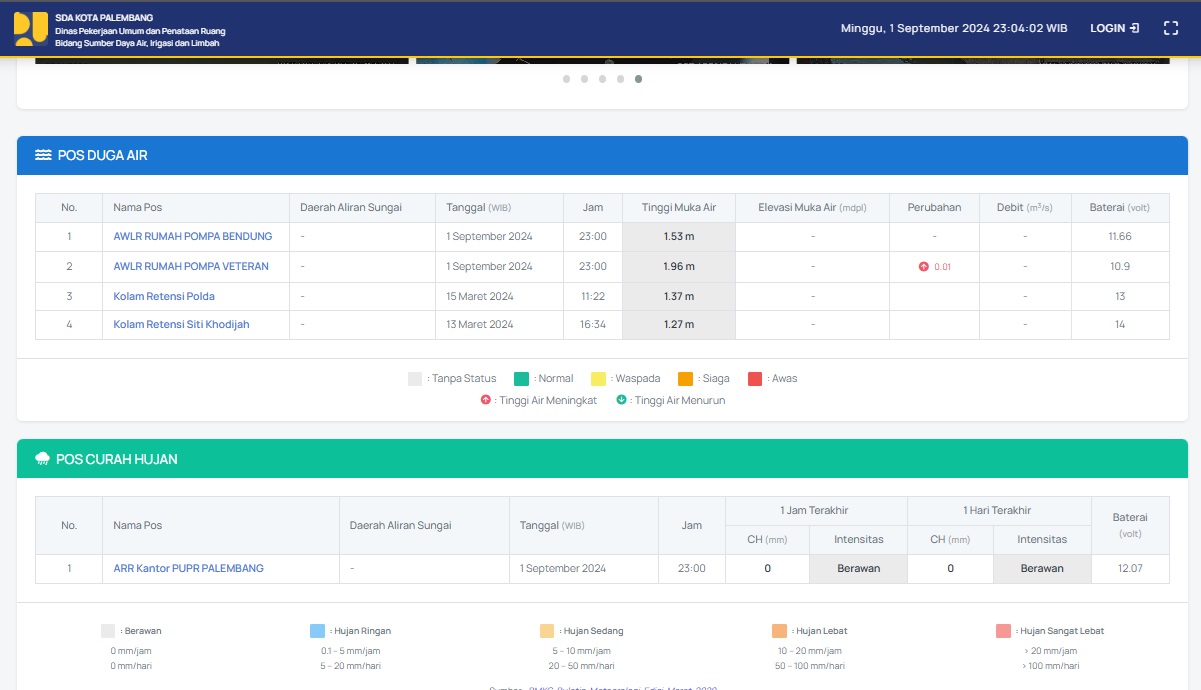Click the green Normal legend swatch
Image resolution: width=1201 pixels, height=690 pixels.
tap(521, 379)
